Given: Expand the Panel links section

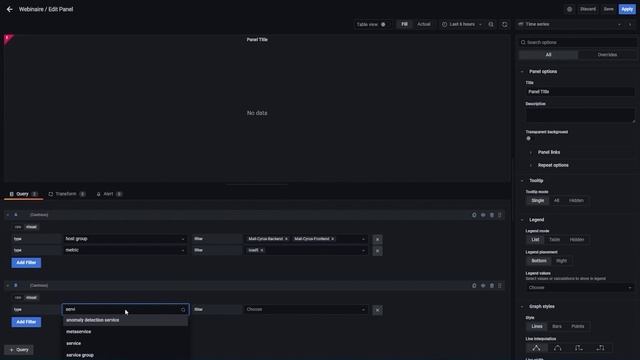Looking at the screenshot, I should pos(549,152).
